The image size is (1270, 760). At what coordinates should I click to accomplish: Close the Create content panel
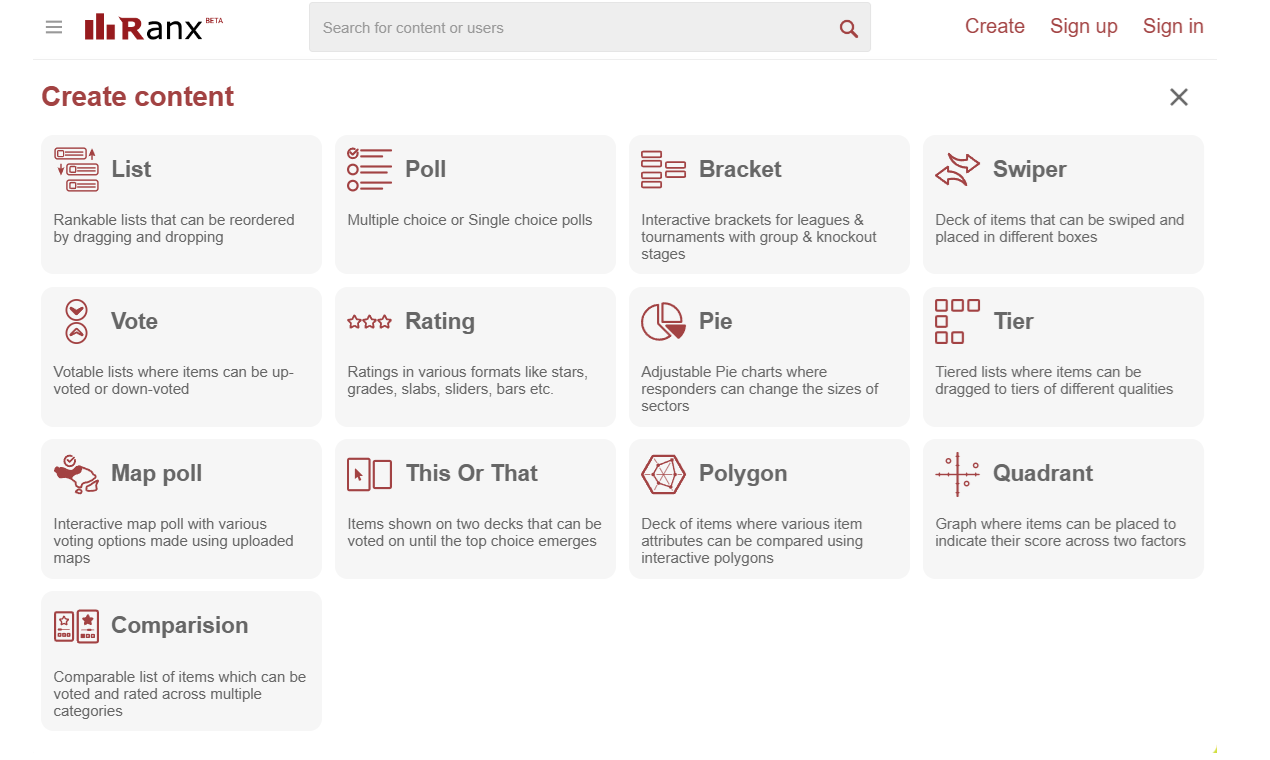[1179, 97]
